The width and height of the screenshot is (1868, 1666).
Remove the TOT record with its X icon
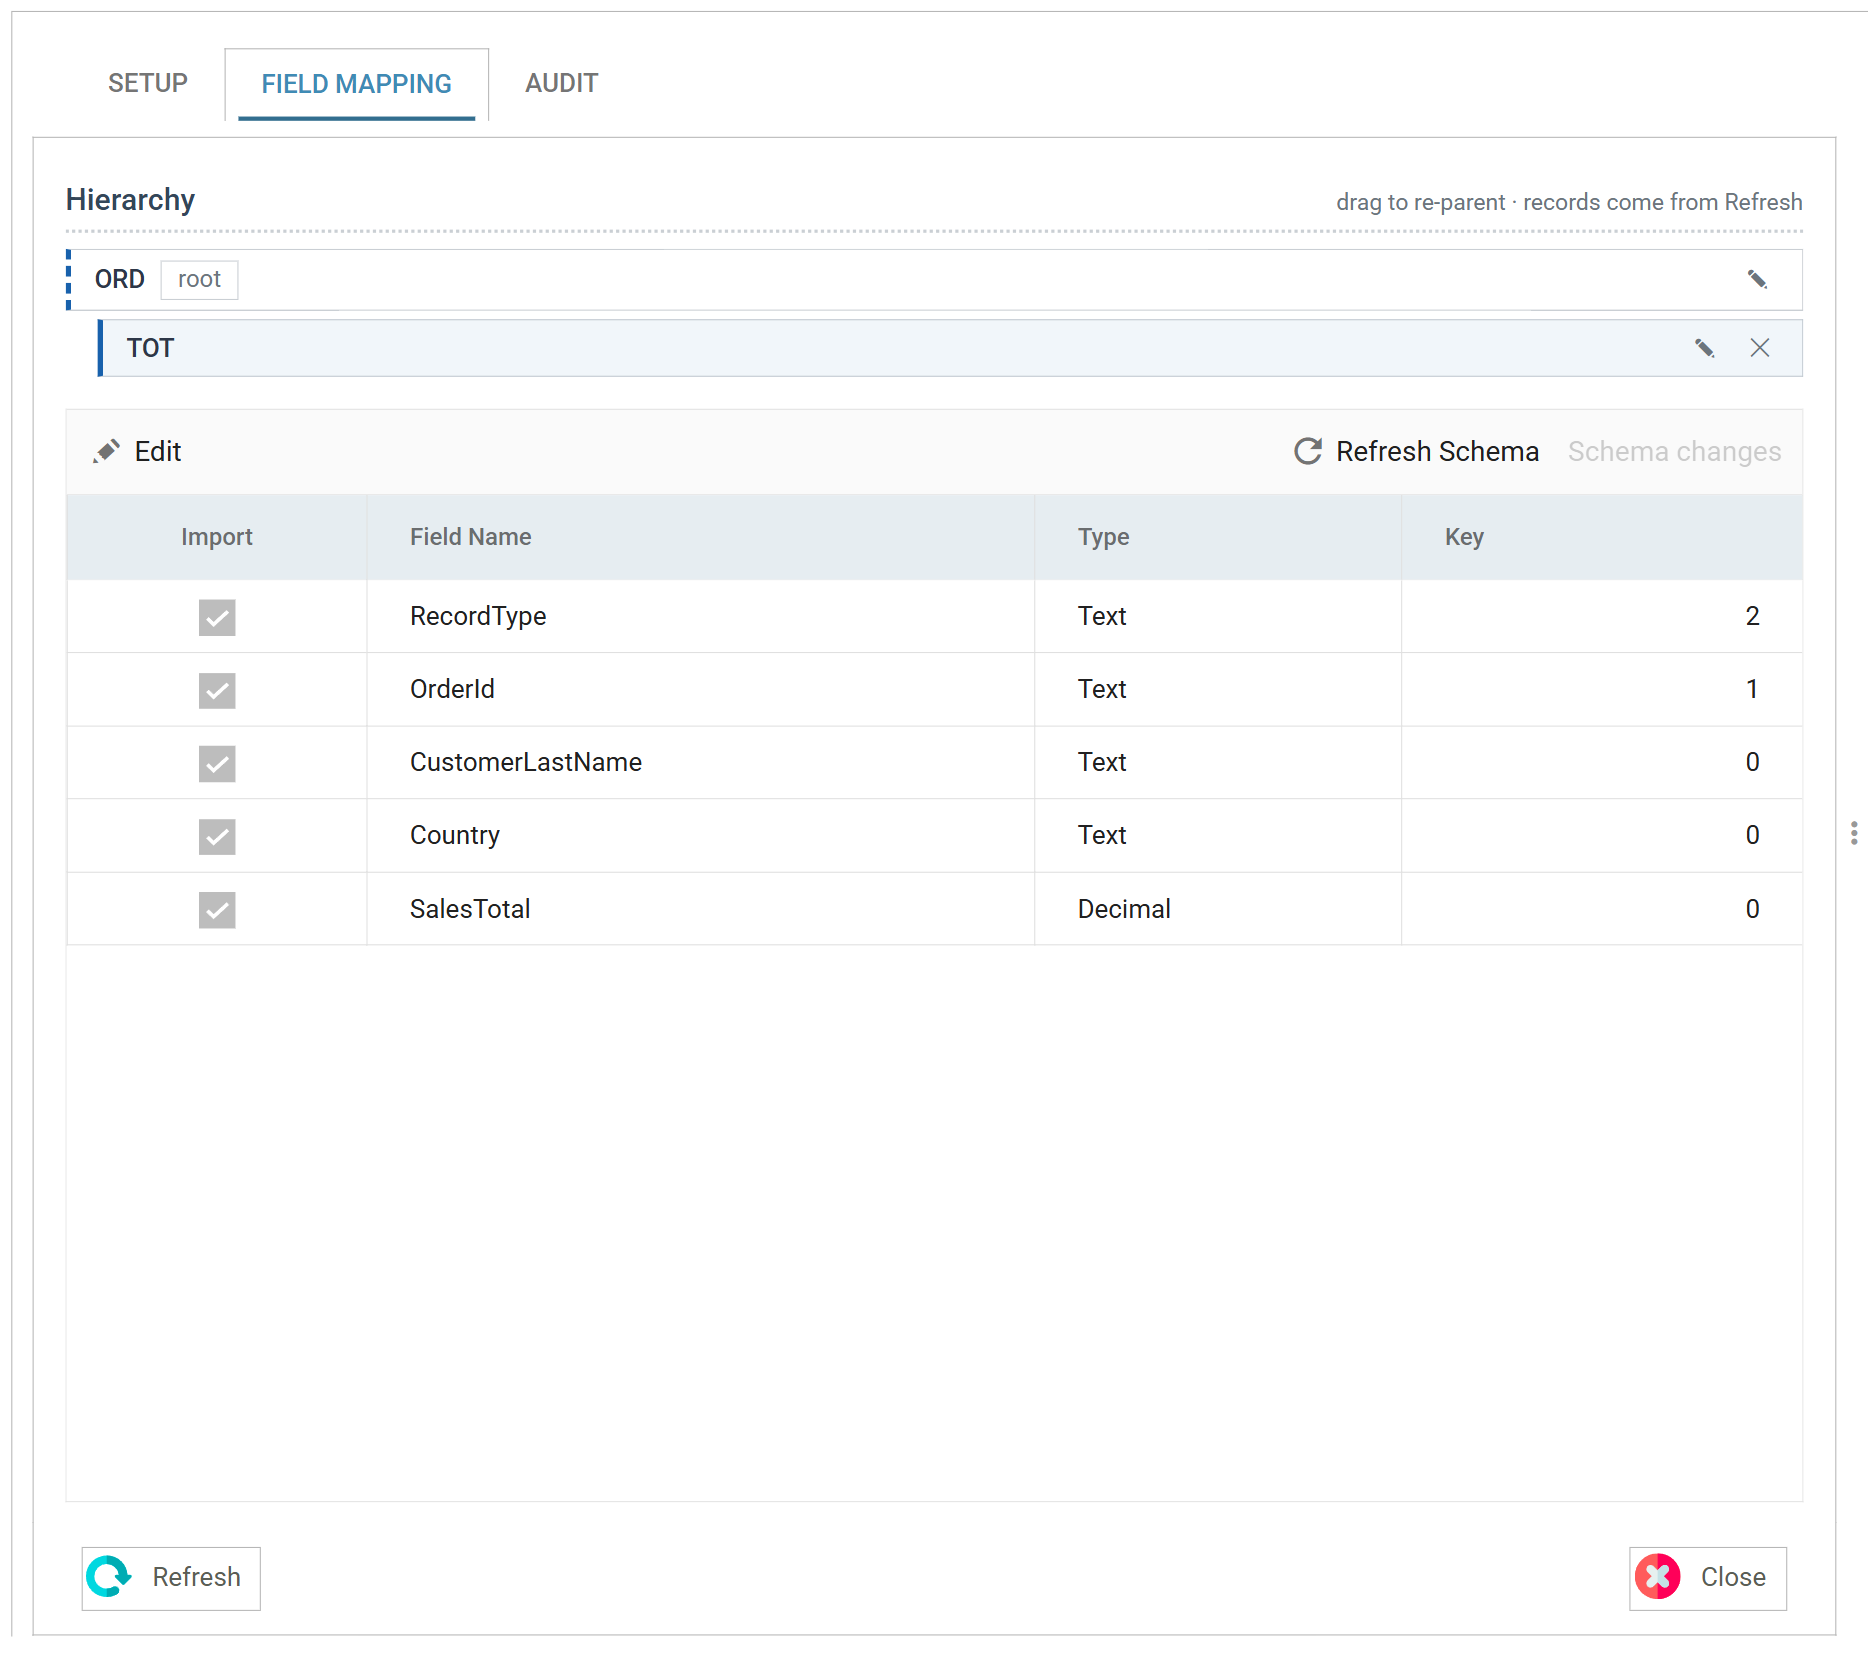(x=1760, y=348)
